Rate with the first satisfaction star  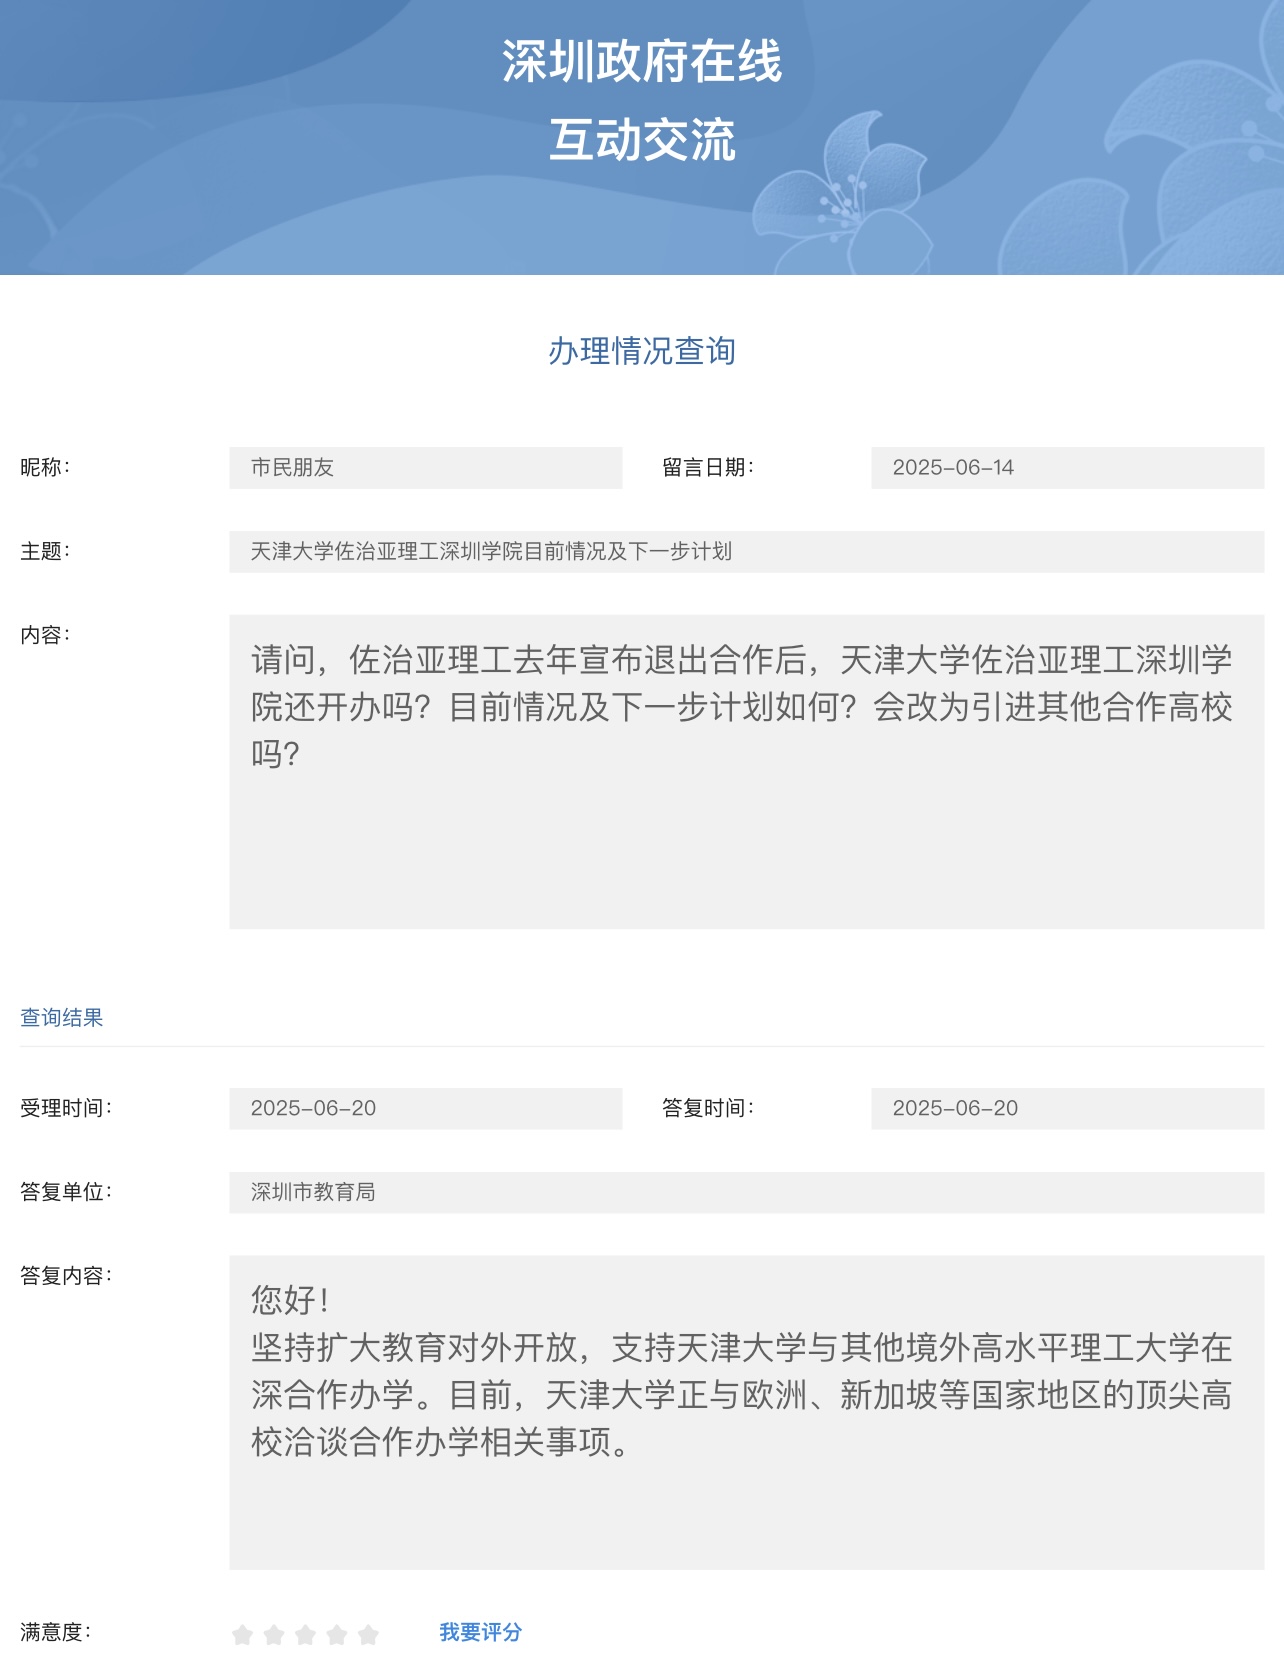click(242, 1634)
